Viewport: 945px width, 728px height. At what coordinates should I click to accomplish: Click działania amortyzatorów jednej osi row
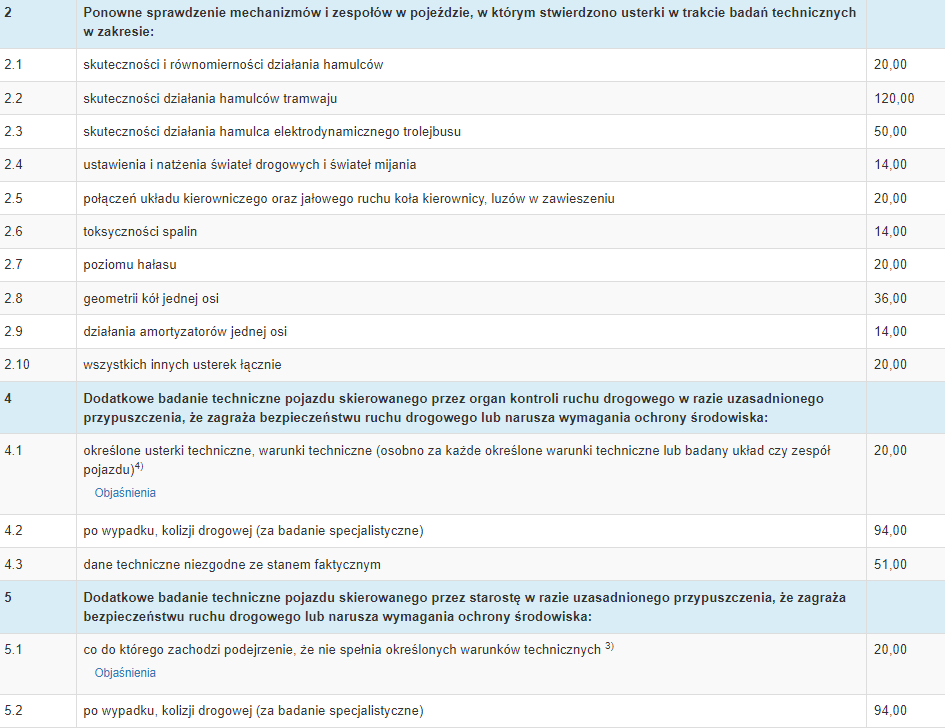tap(185, 331)
